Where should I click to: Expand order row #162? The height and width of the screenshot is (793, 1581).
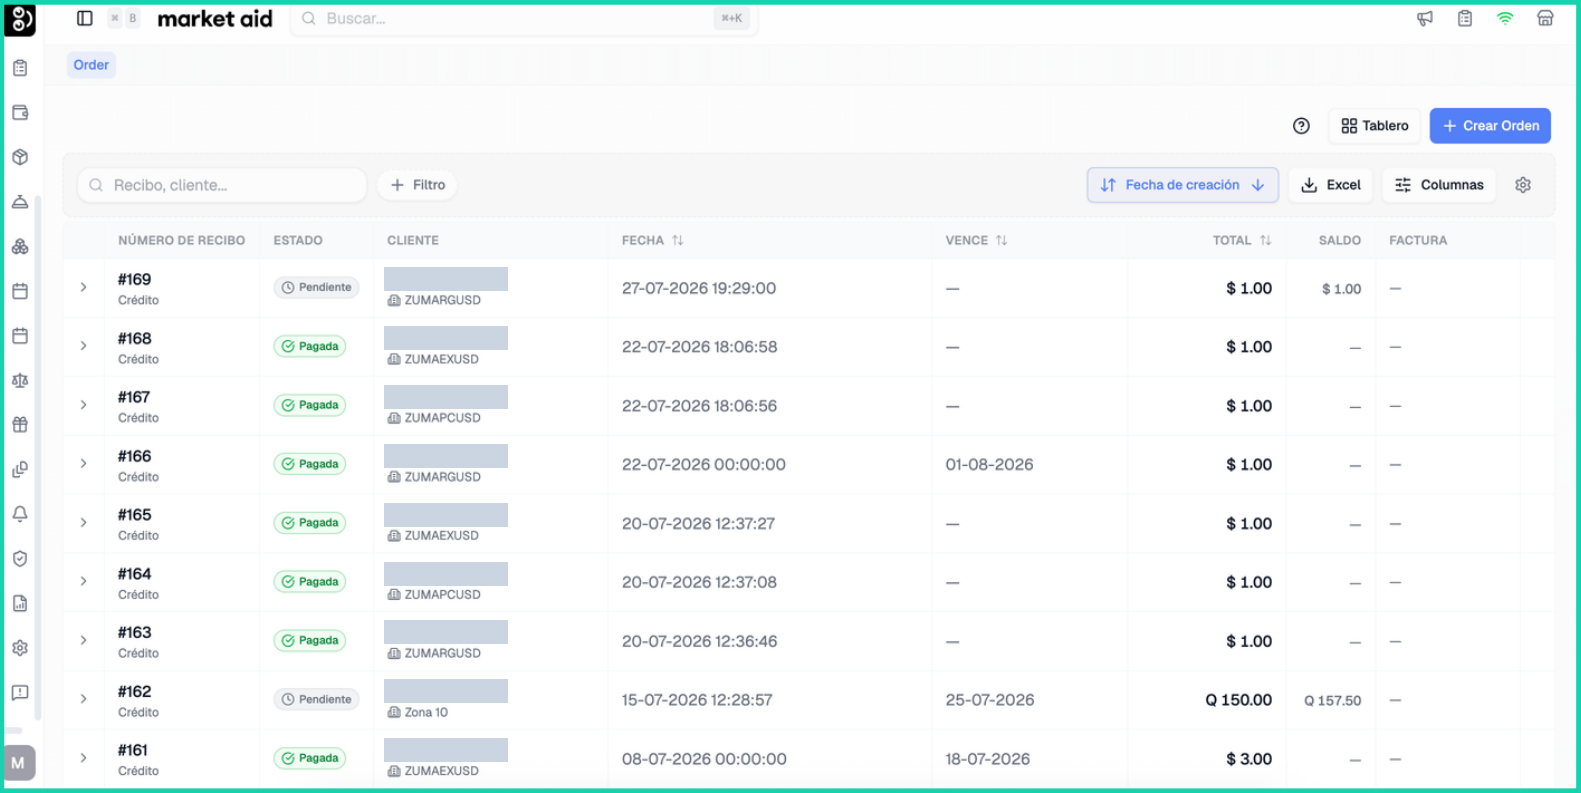(x=83, y=699)
